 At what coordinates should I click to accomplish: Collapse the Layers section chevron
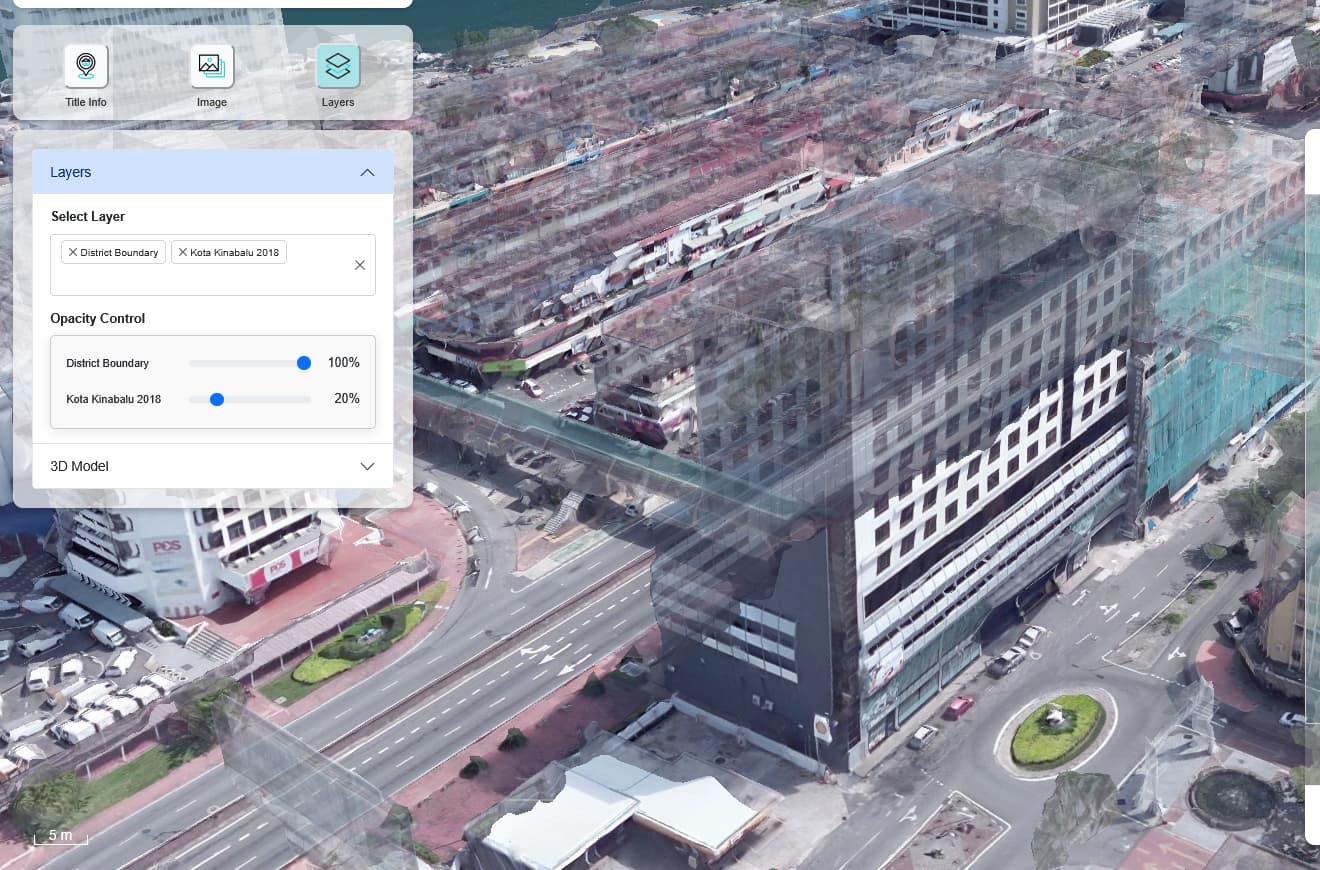click(367, 173)
